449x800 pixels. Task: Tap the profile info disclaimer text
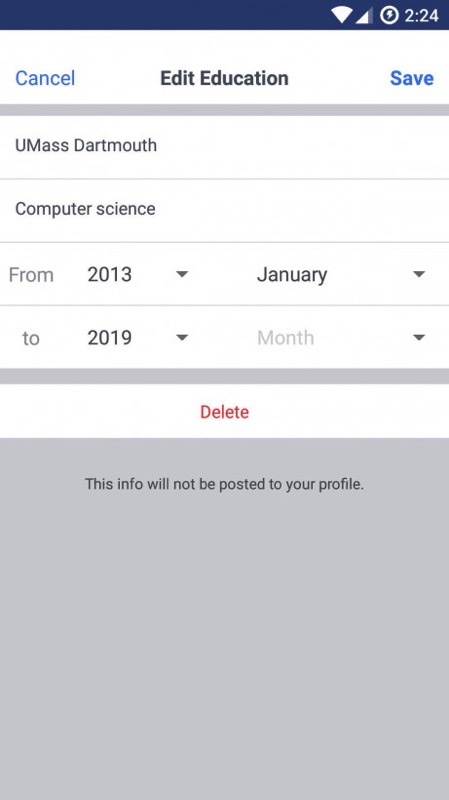pyautogui.click(x=224, y=484)
